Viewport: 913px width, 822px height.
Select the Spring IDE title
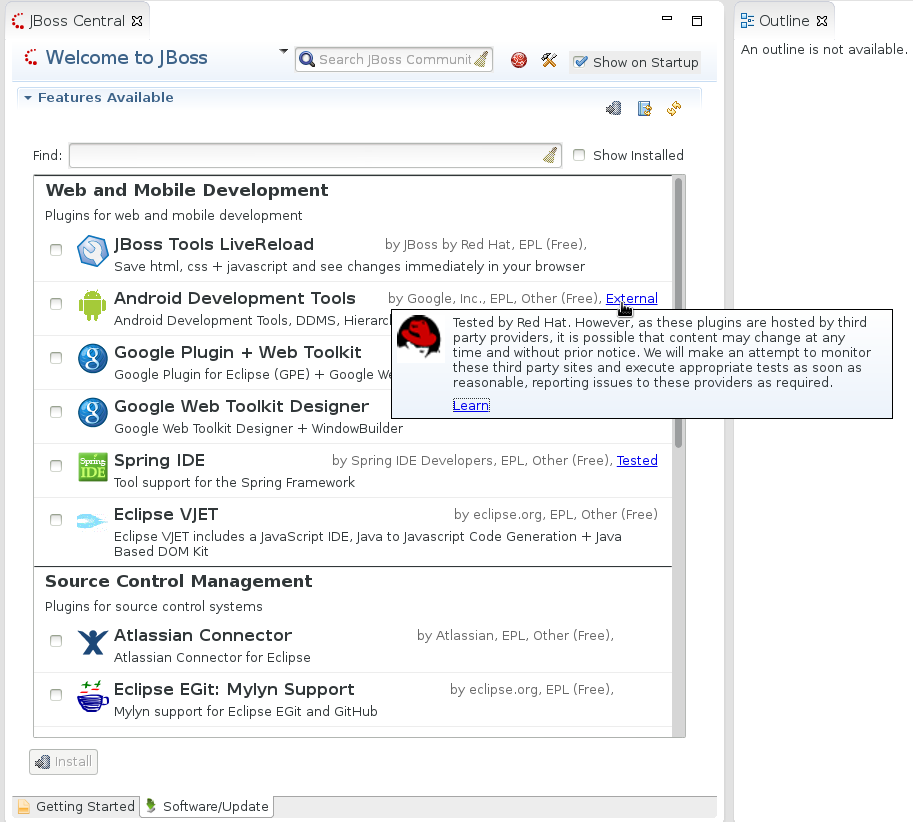point(160,460)
